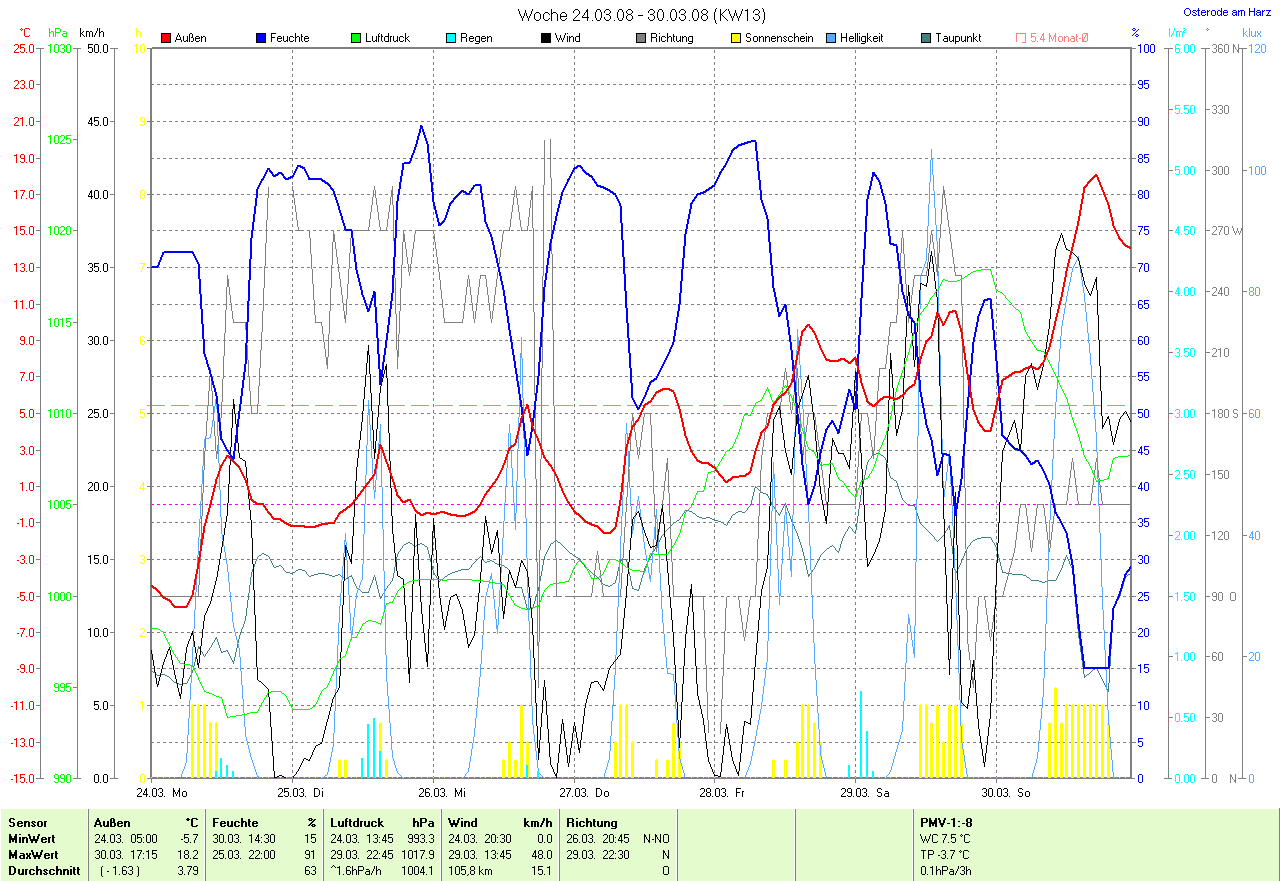The image size is (1280, 881).
Task: Select the Luftdruck hPa column header
Action: 380,822
